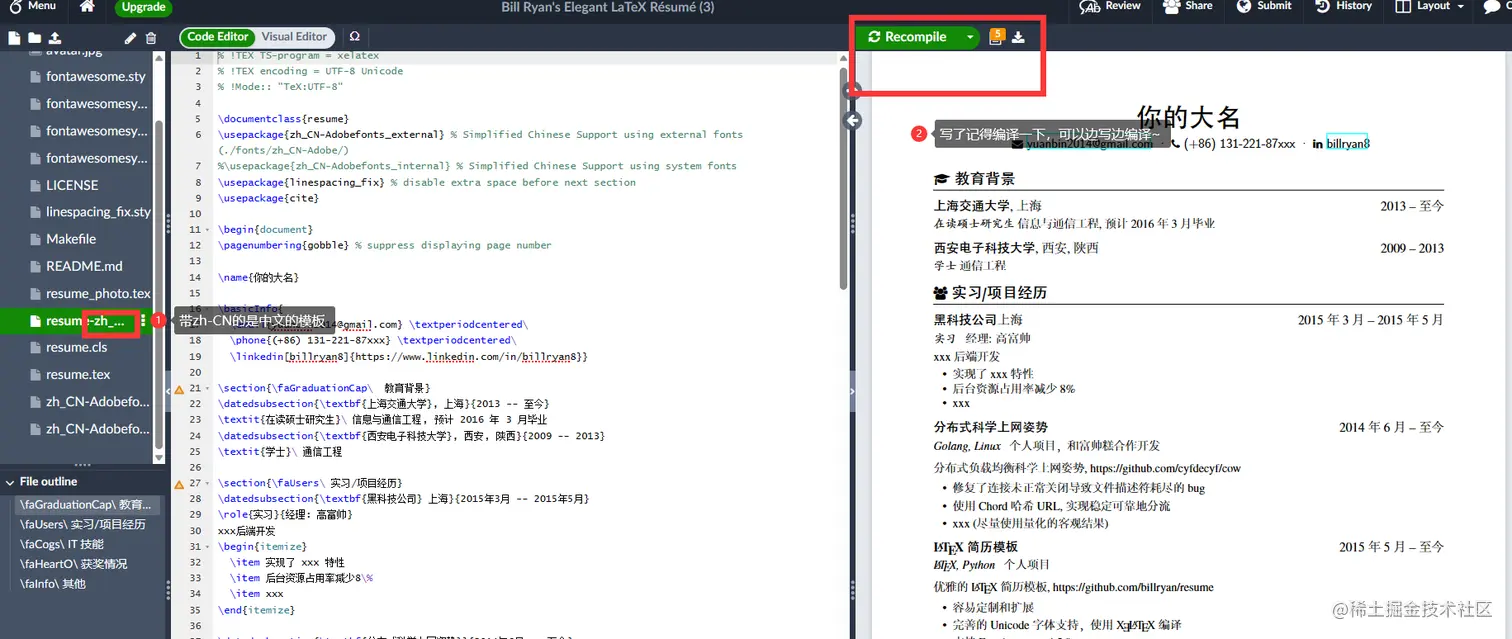The height and width of the screenshot is (639, 1512).
Task: Open README.md in the file tree
Action: pos(86,266)
